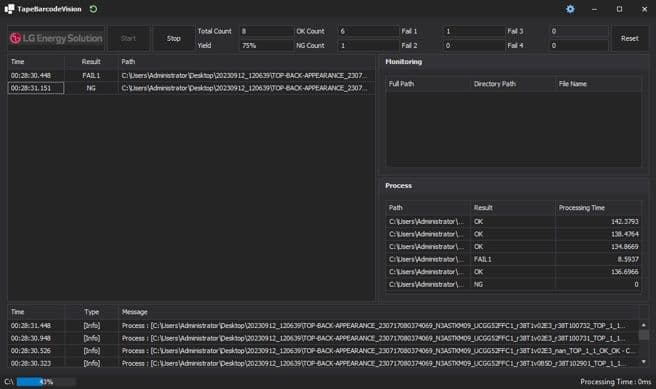This screenshot has width=656, height=389.
Task: Click the log scrollbar thumb
Action: click(x=643, y=335)
